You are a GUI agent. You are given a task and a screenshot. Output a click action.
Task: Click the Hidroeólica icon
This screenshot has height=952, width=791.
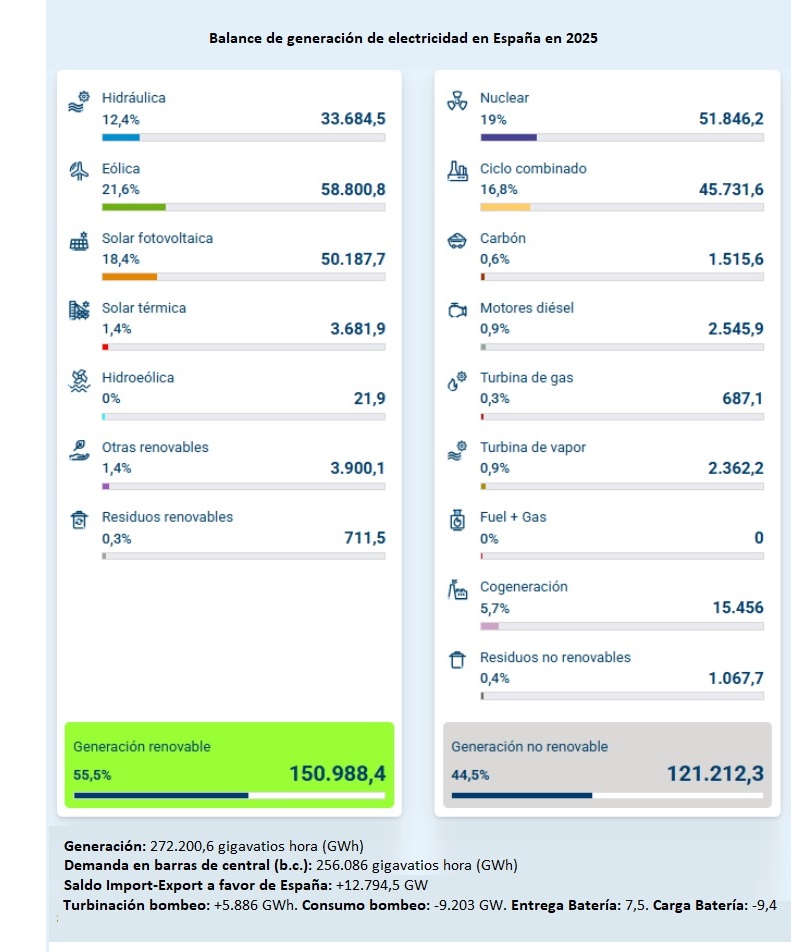click(x=79, y=381)
